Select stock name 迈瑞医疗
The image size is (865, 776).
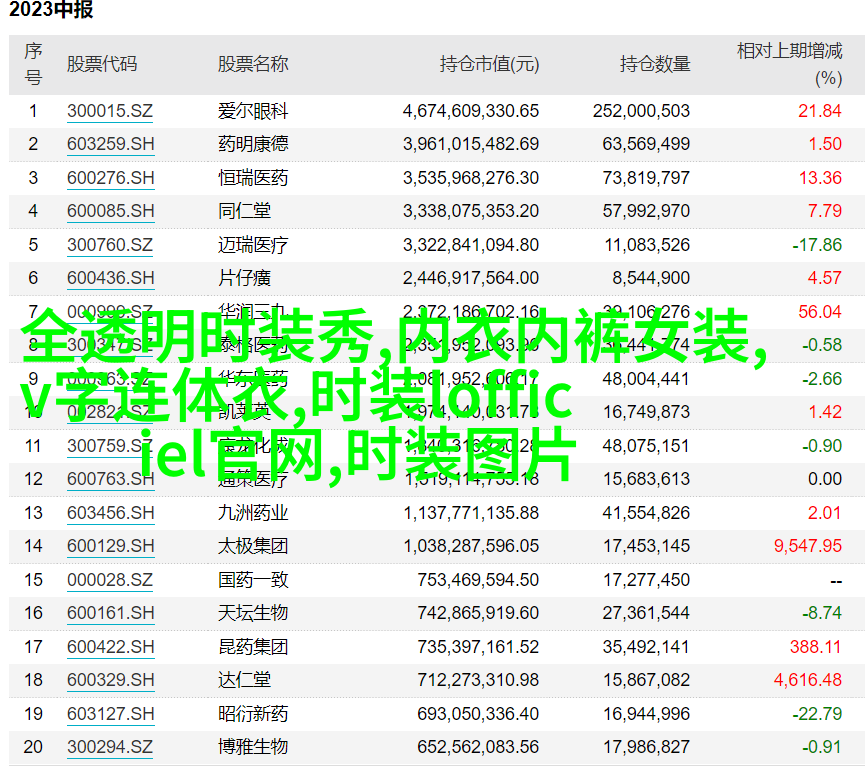coord(253,245)
